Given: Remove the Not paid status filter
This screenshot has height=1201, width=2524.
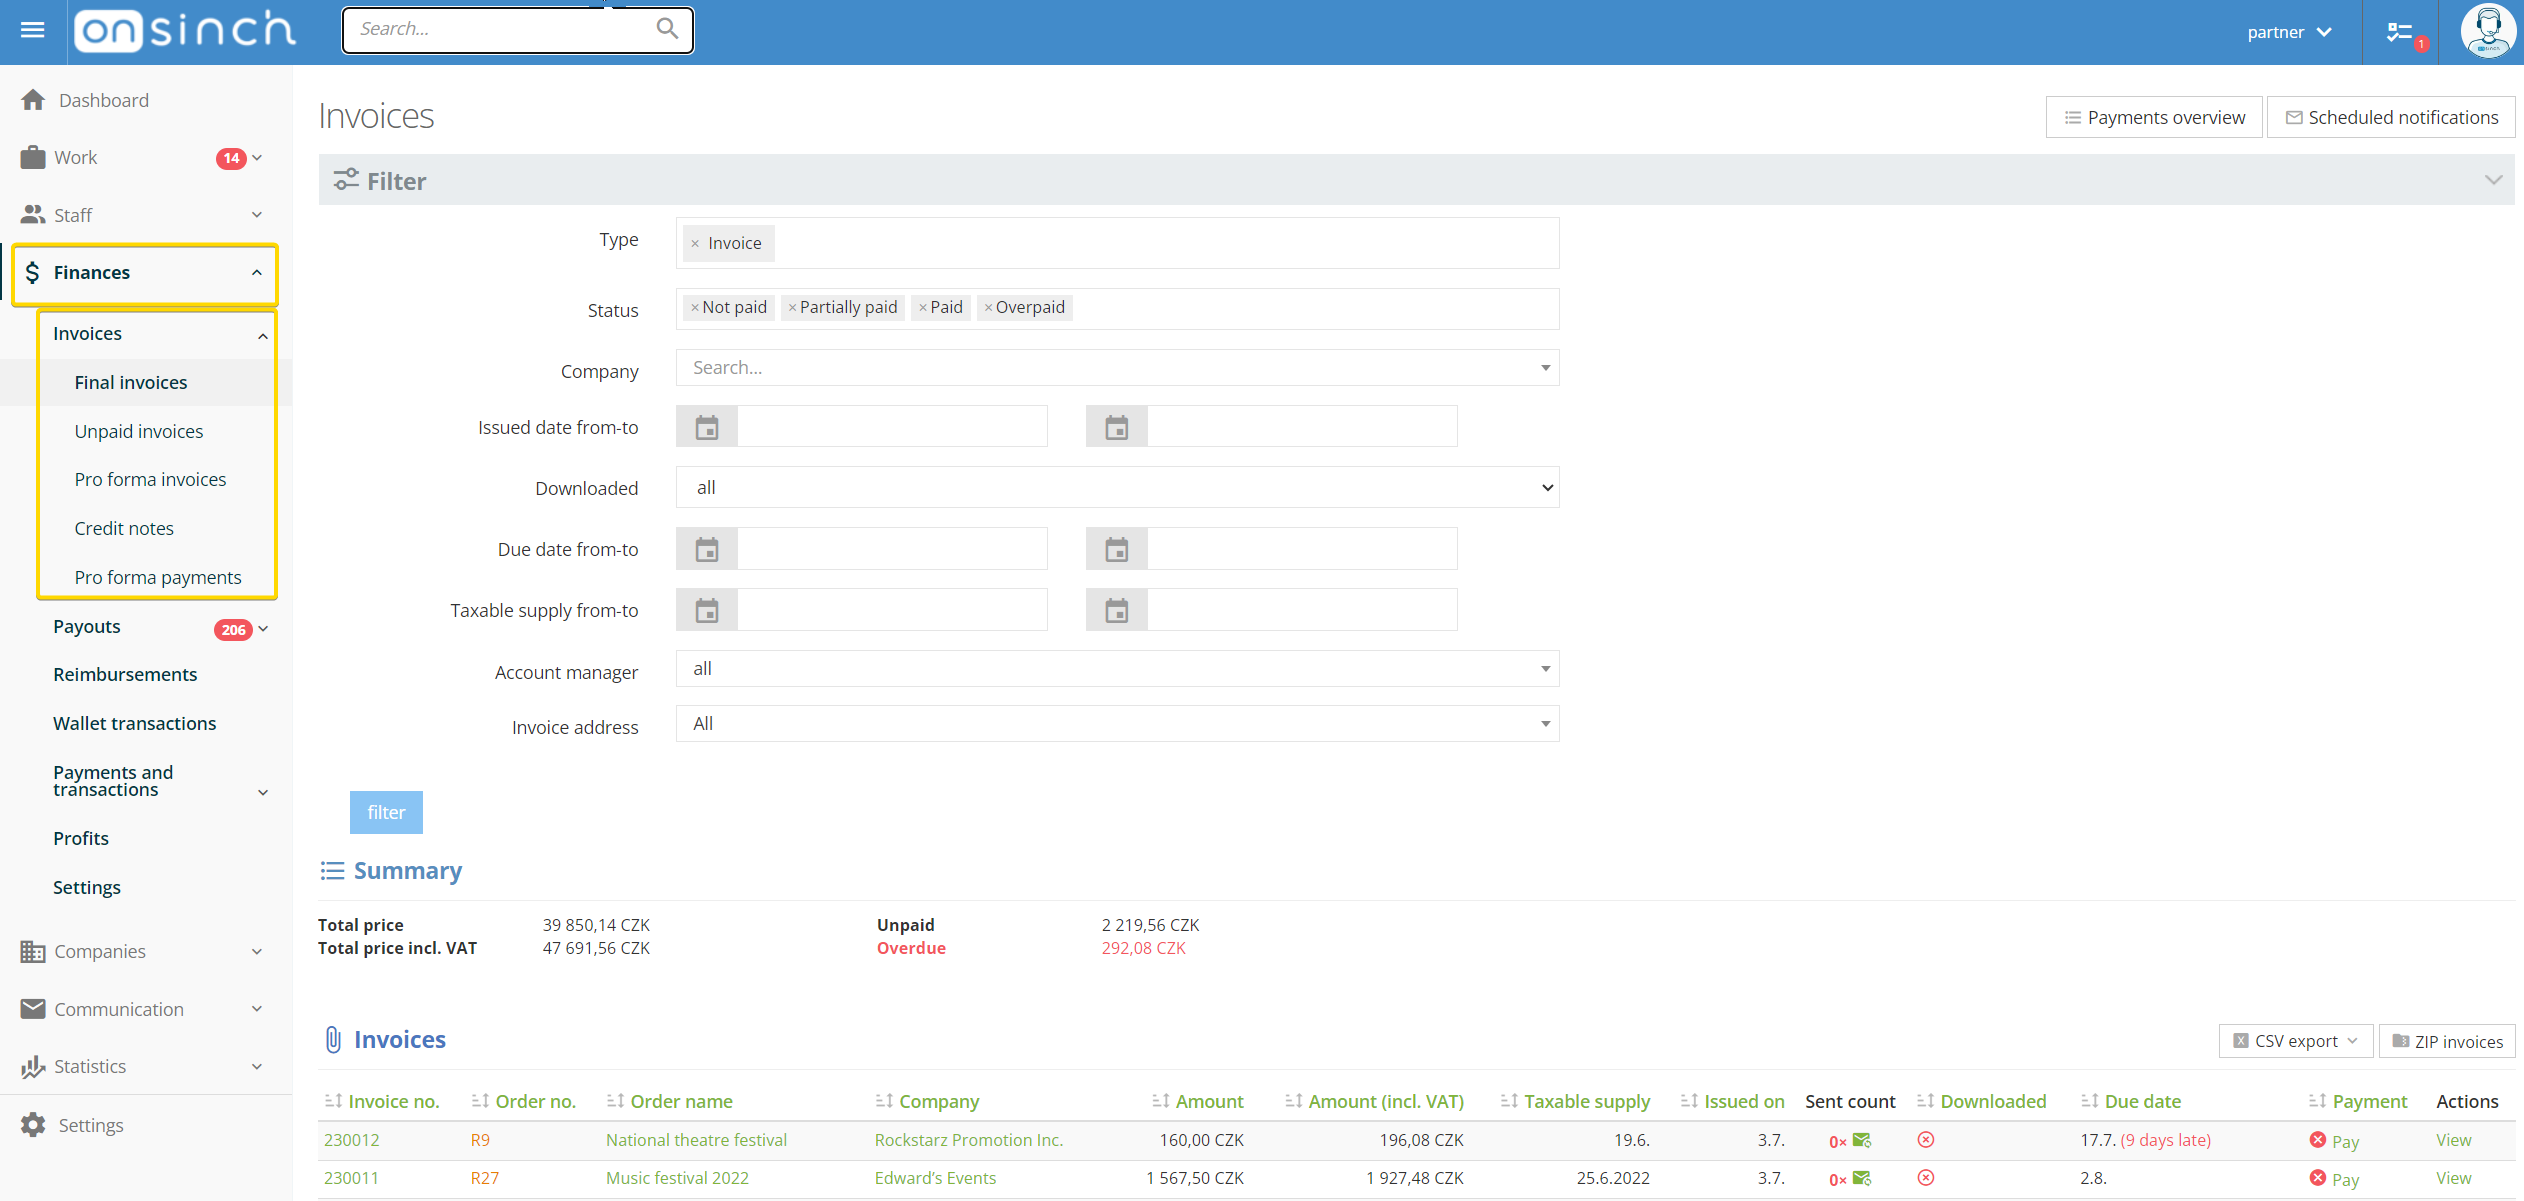Looking at the screenshot, I should [696, 307].
